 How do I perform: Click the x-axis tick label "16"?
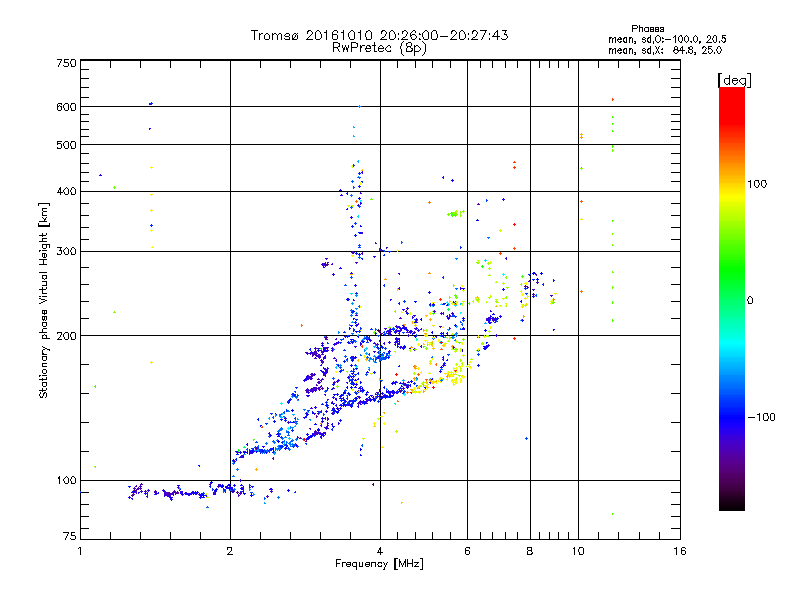680,551
